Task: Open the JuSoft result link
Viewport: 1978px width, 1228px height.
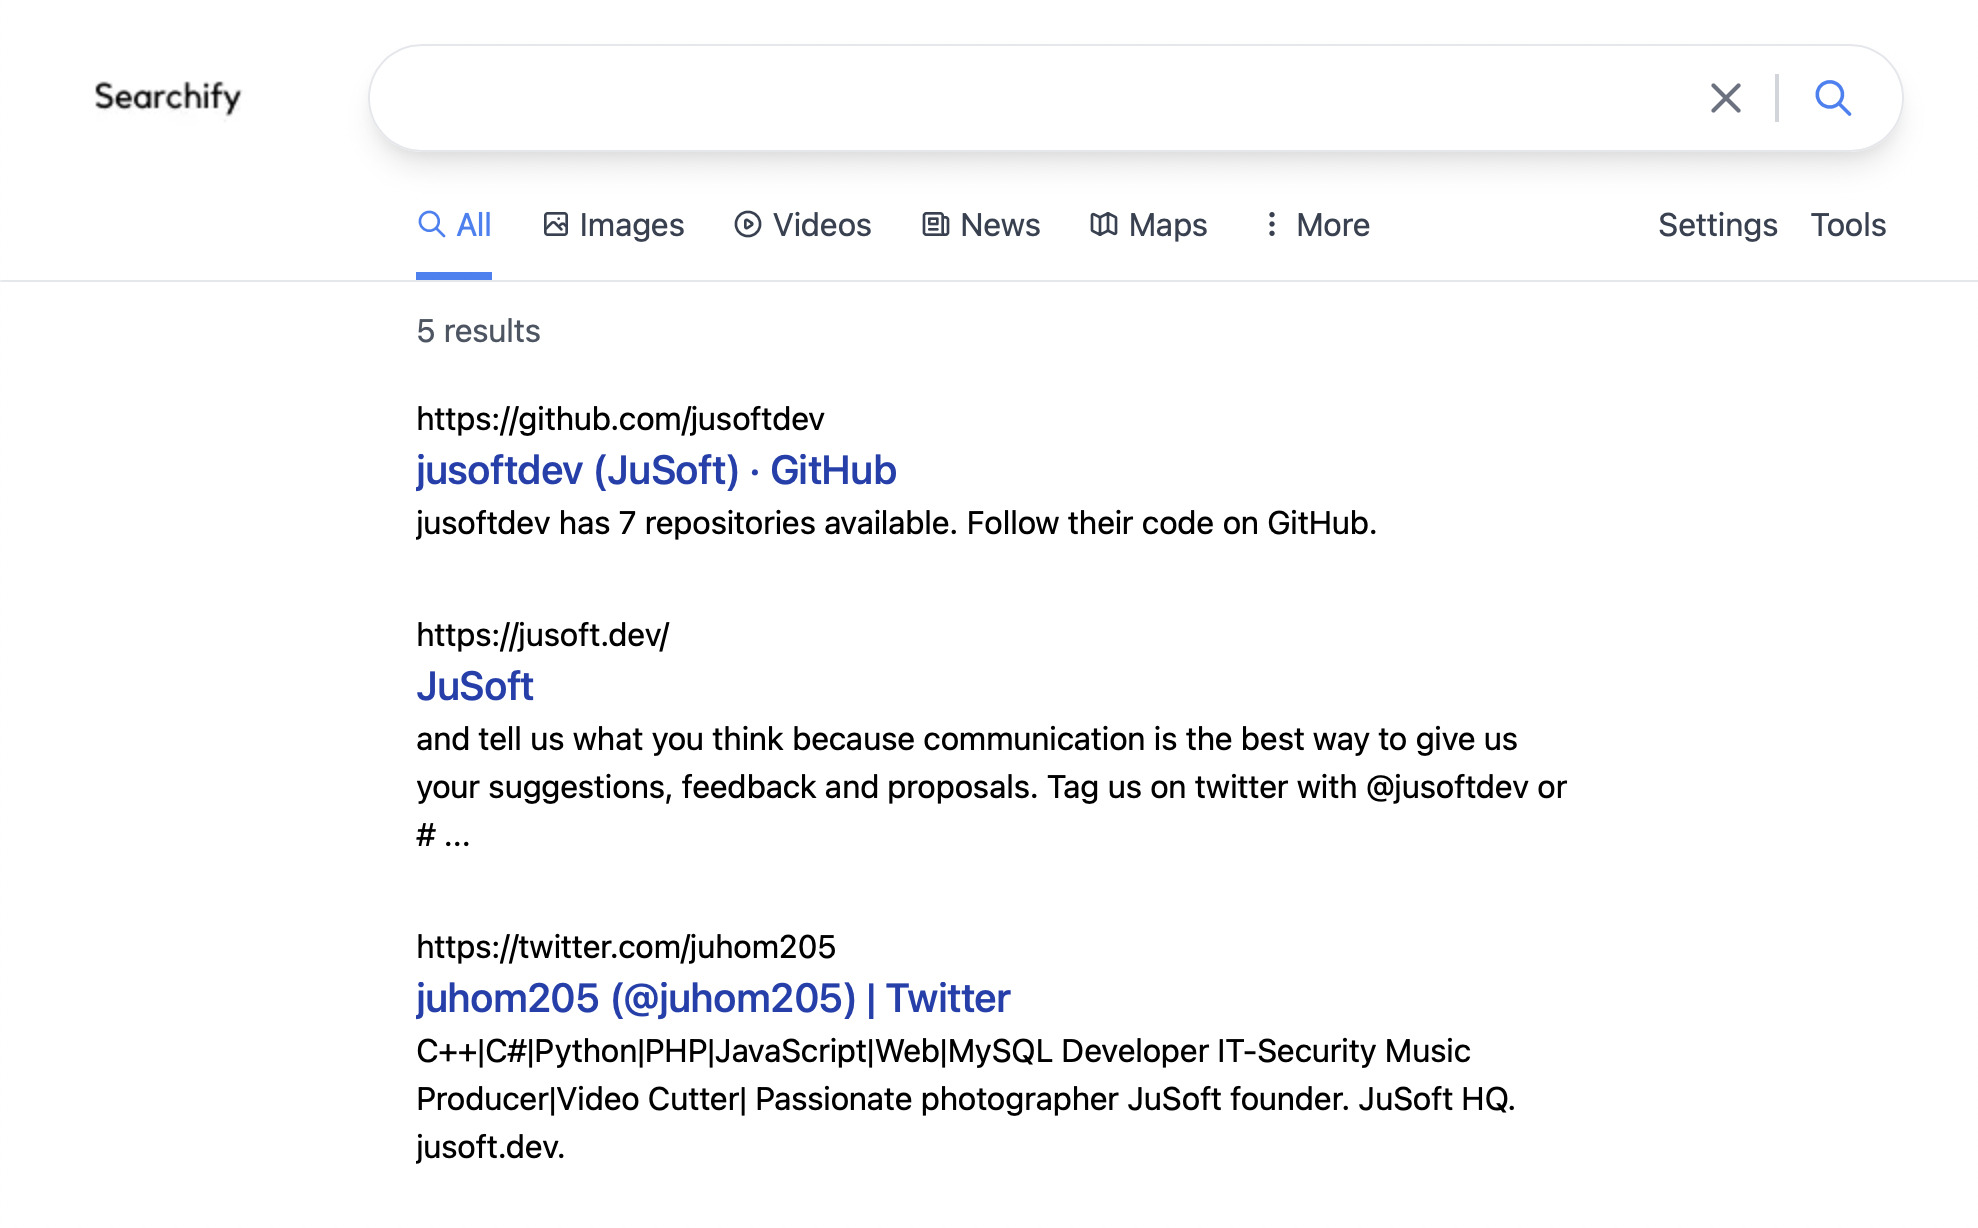Action: pos(475,686)
